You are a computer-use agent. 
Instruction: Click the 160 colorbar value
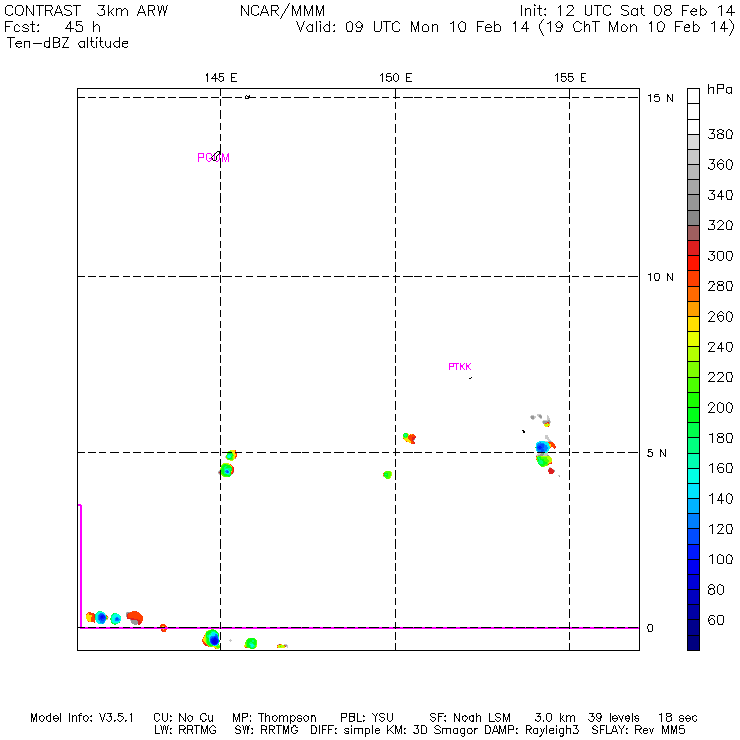(720, 468)
